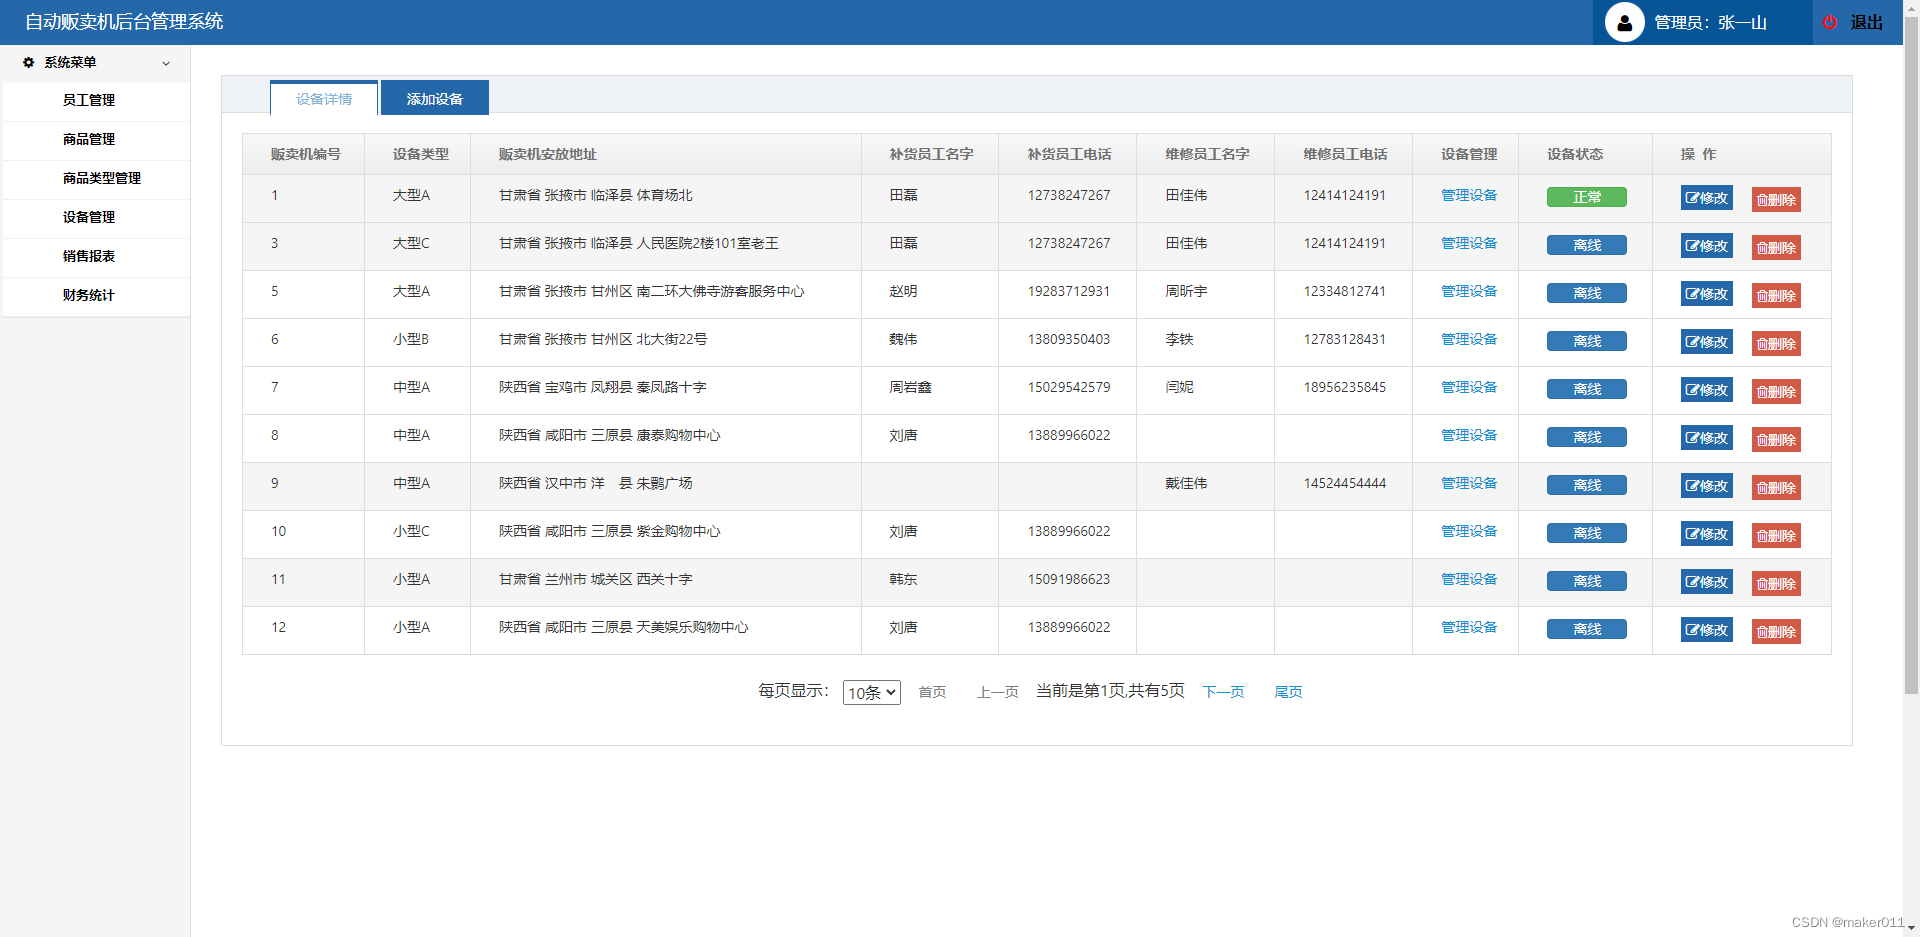Delete vending machine 1 with 删除
Screen dimensions: 1920x937
click(1776, 199)
